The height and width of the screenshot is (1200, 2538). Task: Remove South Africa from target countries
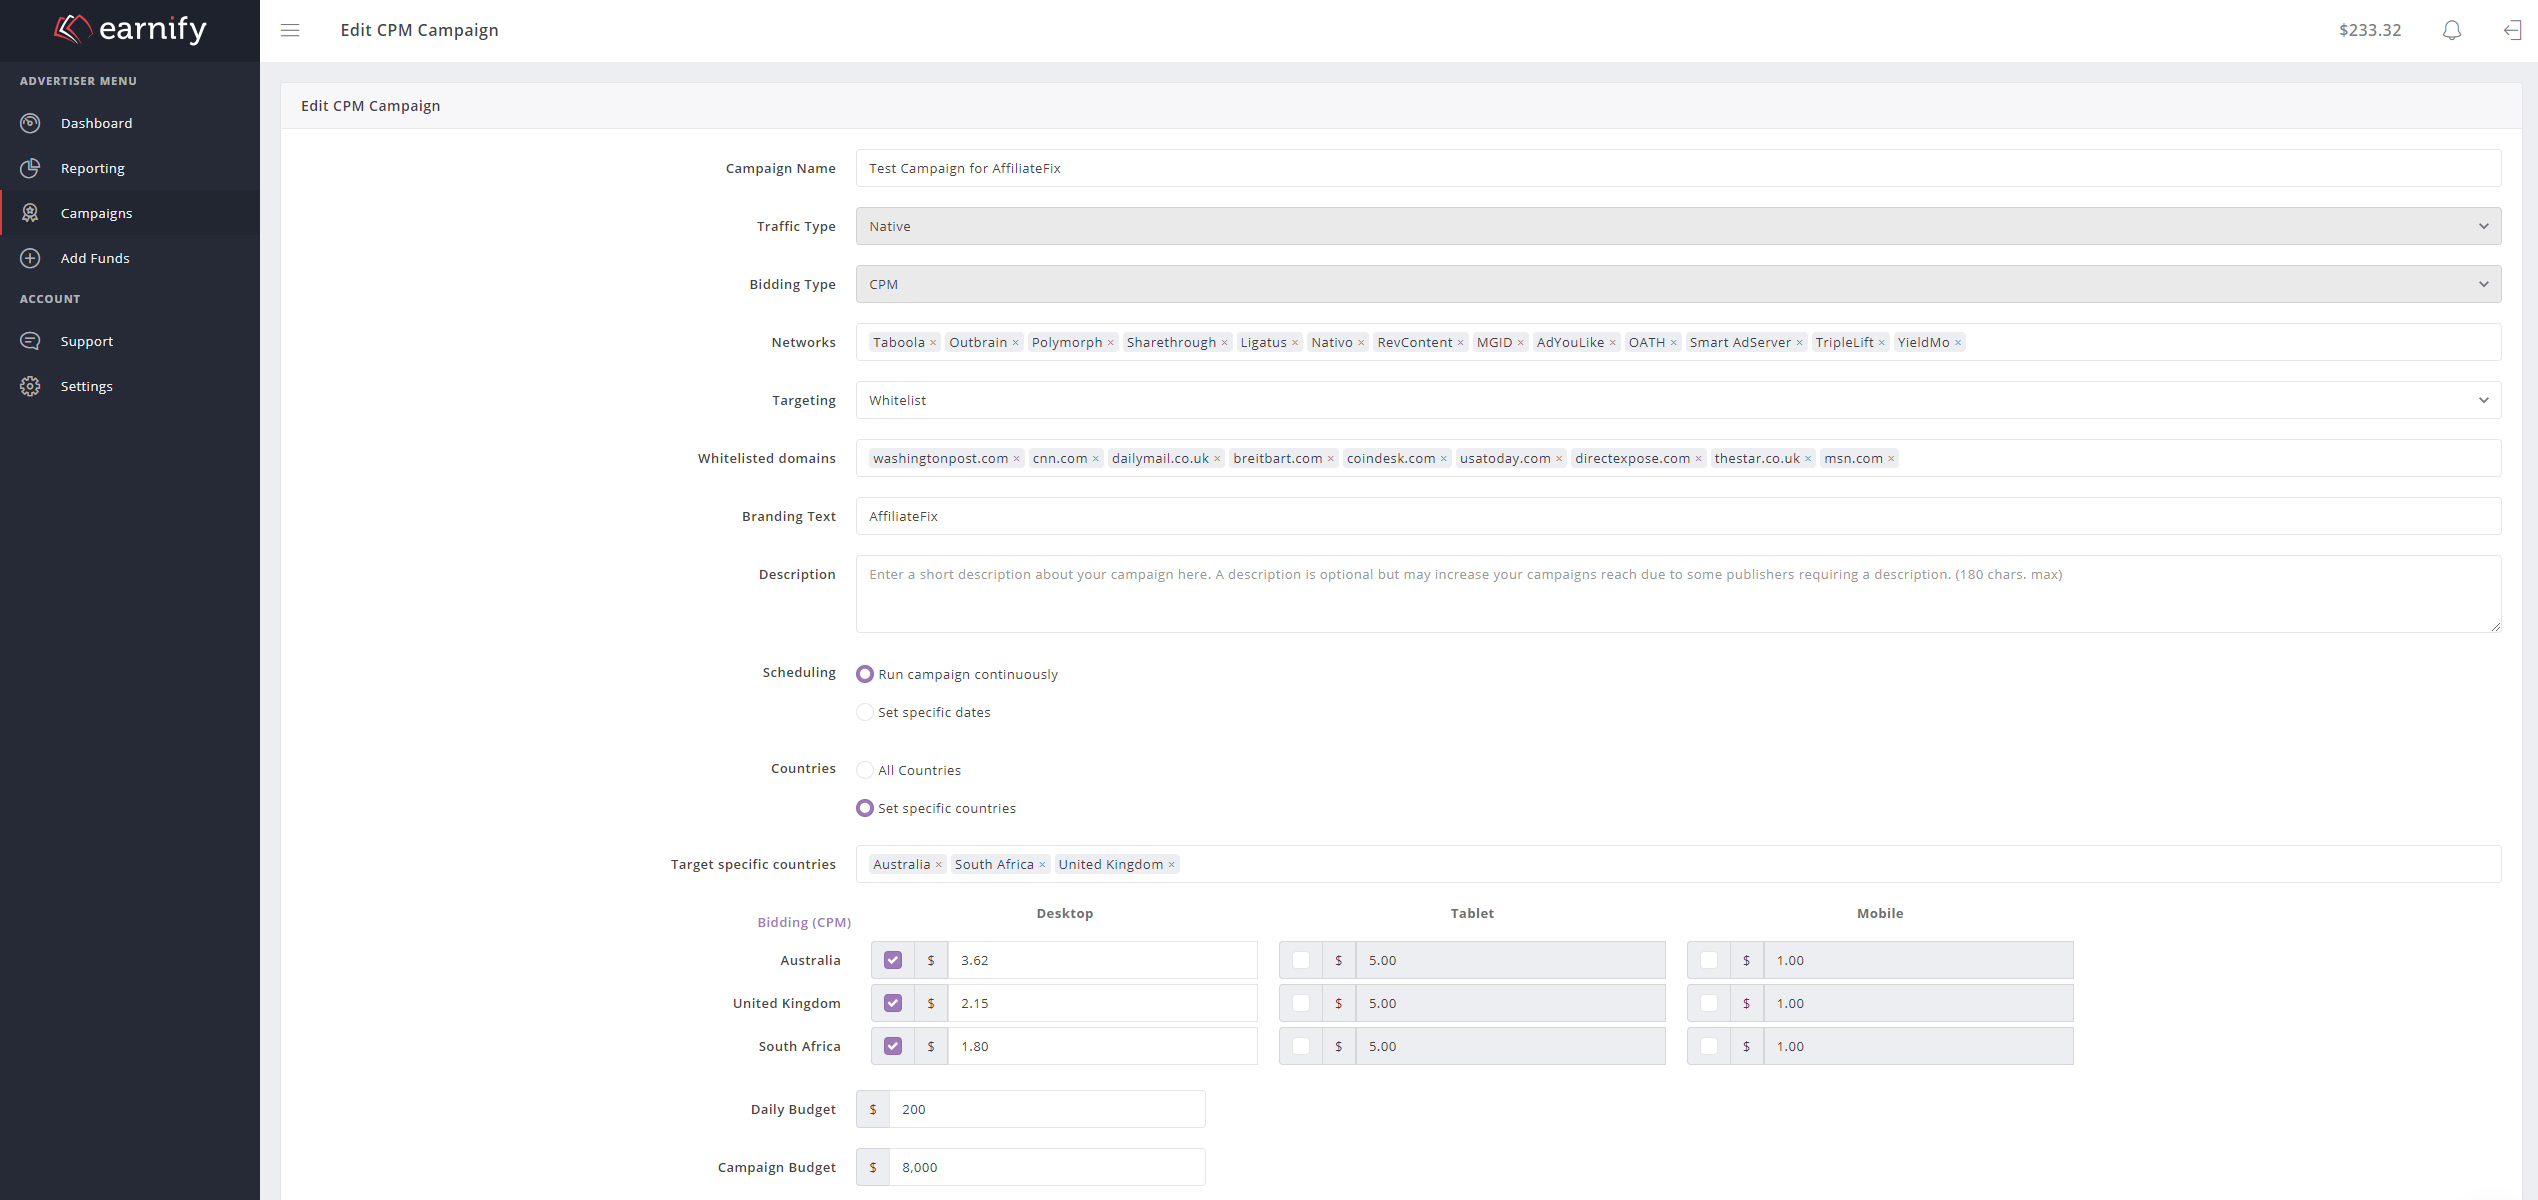click(1042, 865)
